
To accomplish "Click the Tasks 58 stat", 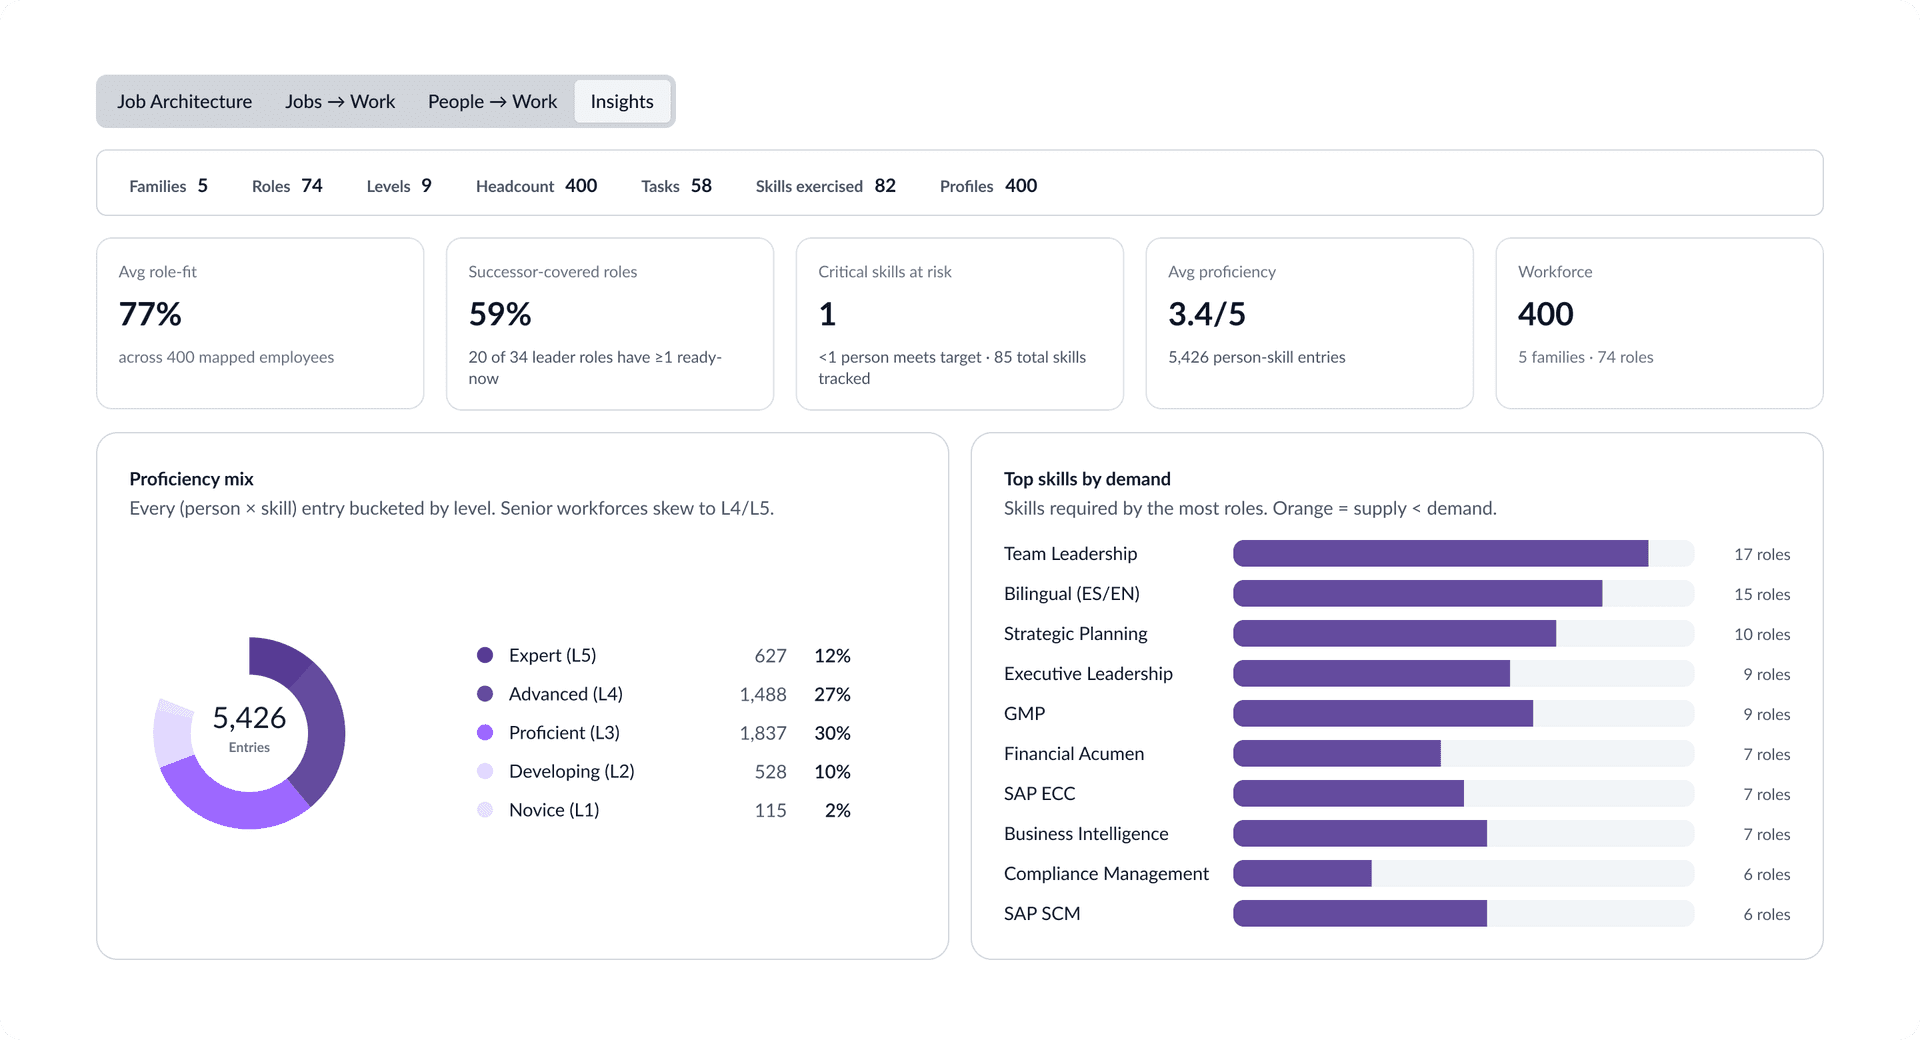I will tap(676, 186).
